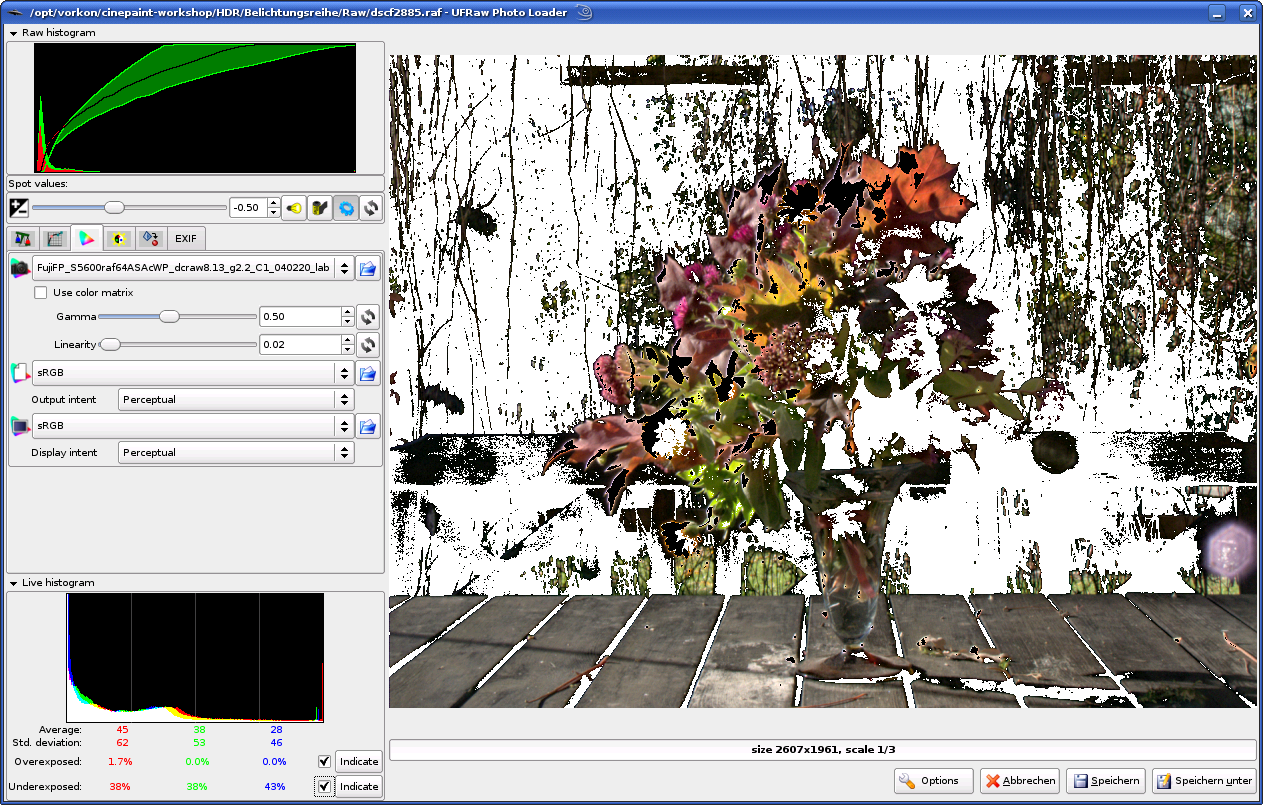Toggle the Underexposed indicator checkbox
Screen dimensions: 1263x805
(324, 787)
